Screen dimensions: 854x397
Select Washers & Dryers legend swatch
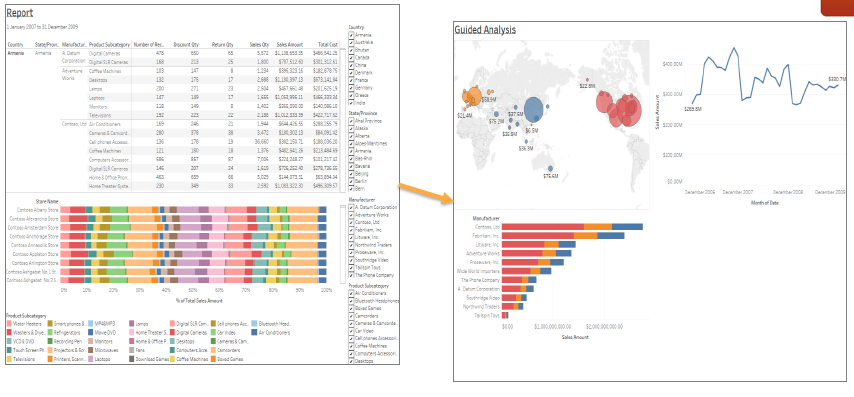[9, 333]
